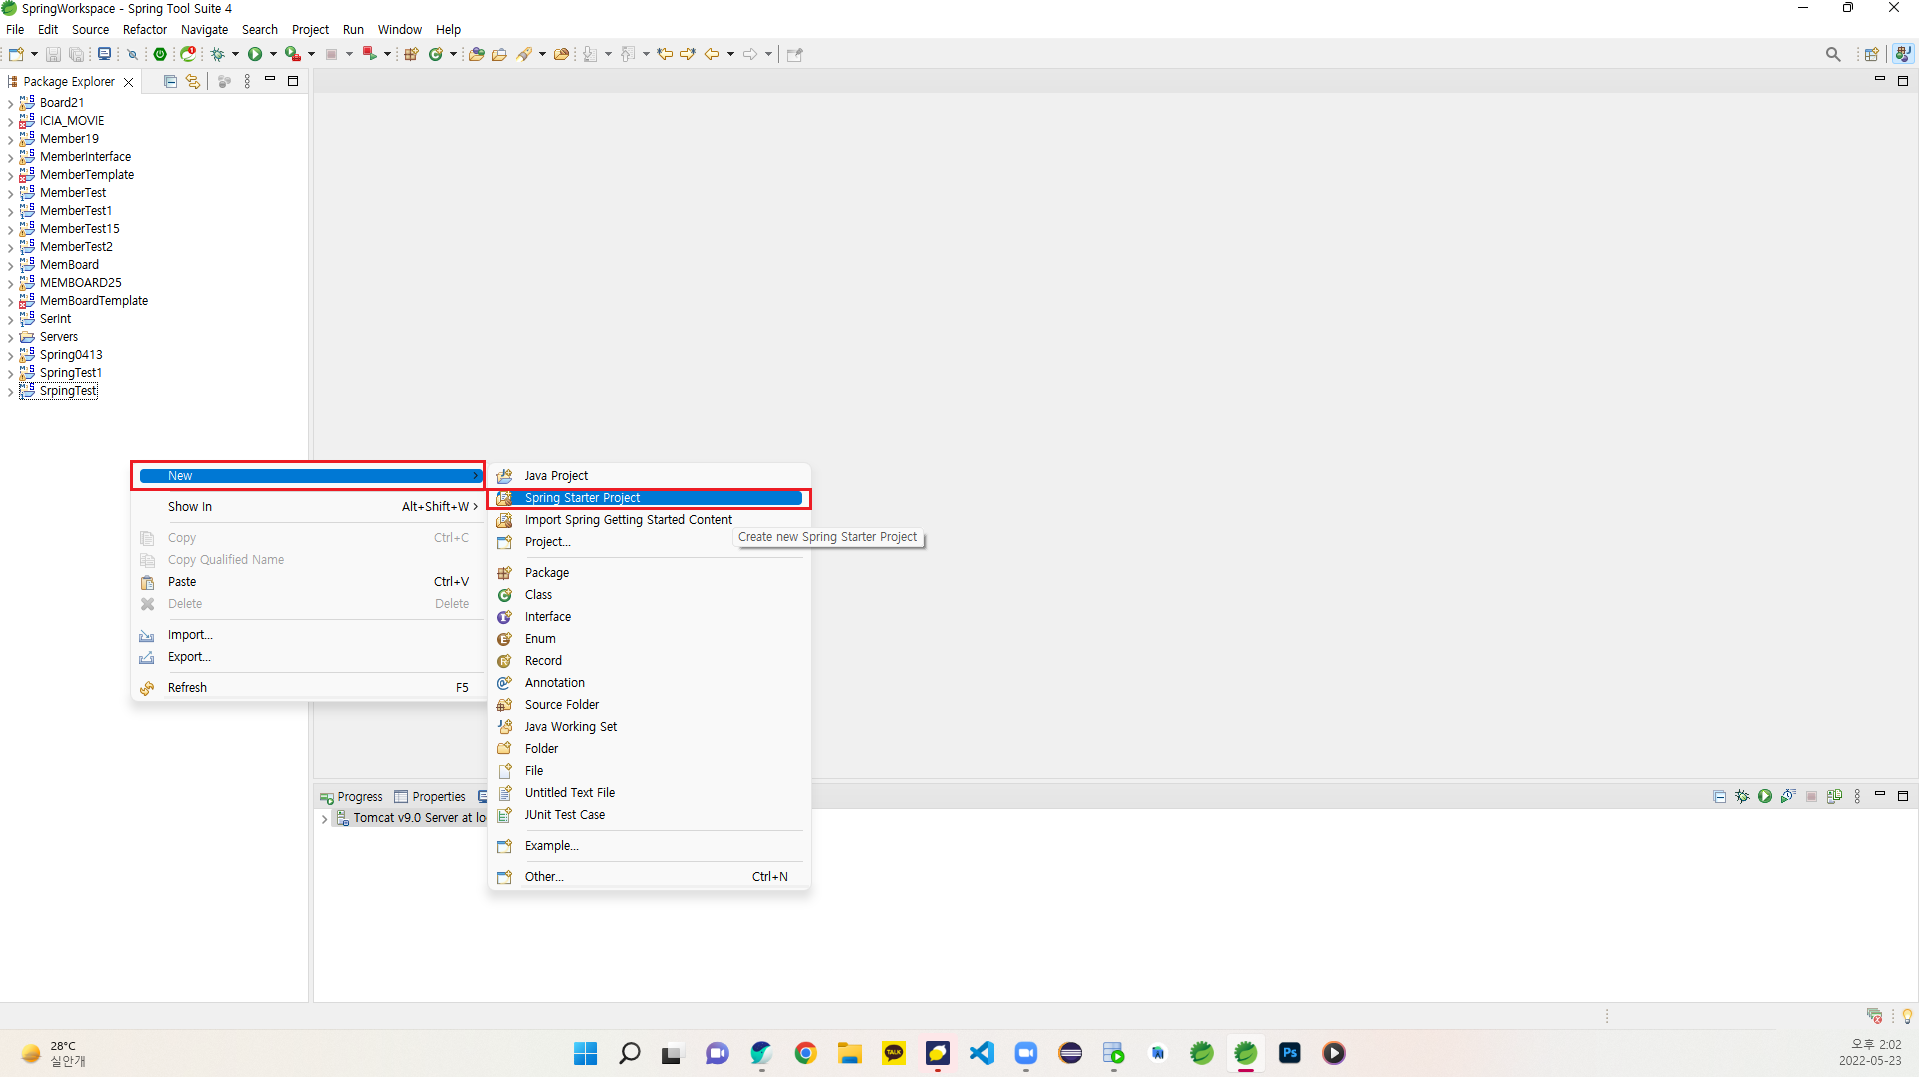Close the Package Explorer tab
This screenshot has width=1919, height=1077.
coord(128,82)
